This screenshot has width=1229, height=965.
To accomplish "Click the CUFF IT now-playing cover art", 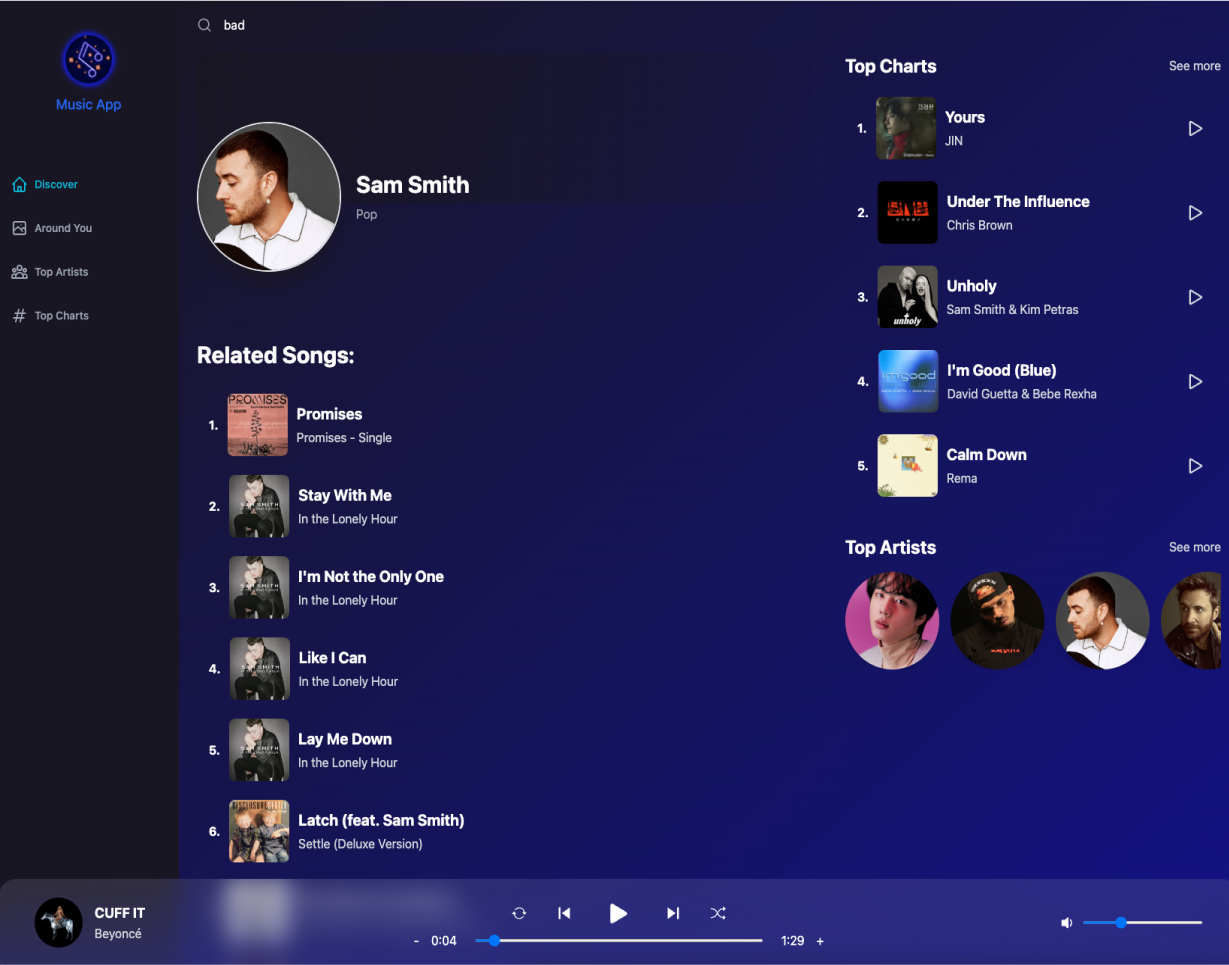I will point(59,922).
